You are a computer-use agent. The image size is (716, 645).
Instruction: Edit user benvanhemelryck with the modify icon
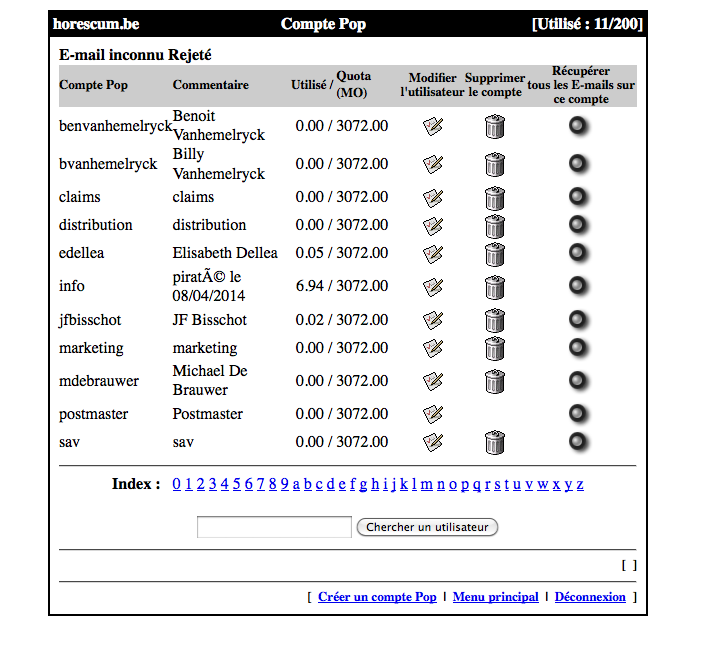coord(432,126)
